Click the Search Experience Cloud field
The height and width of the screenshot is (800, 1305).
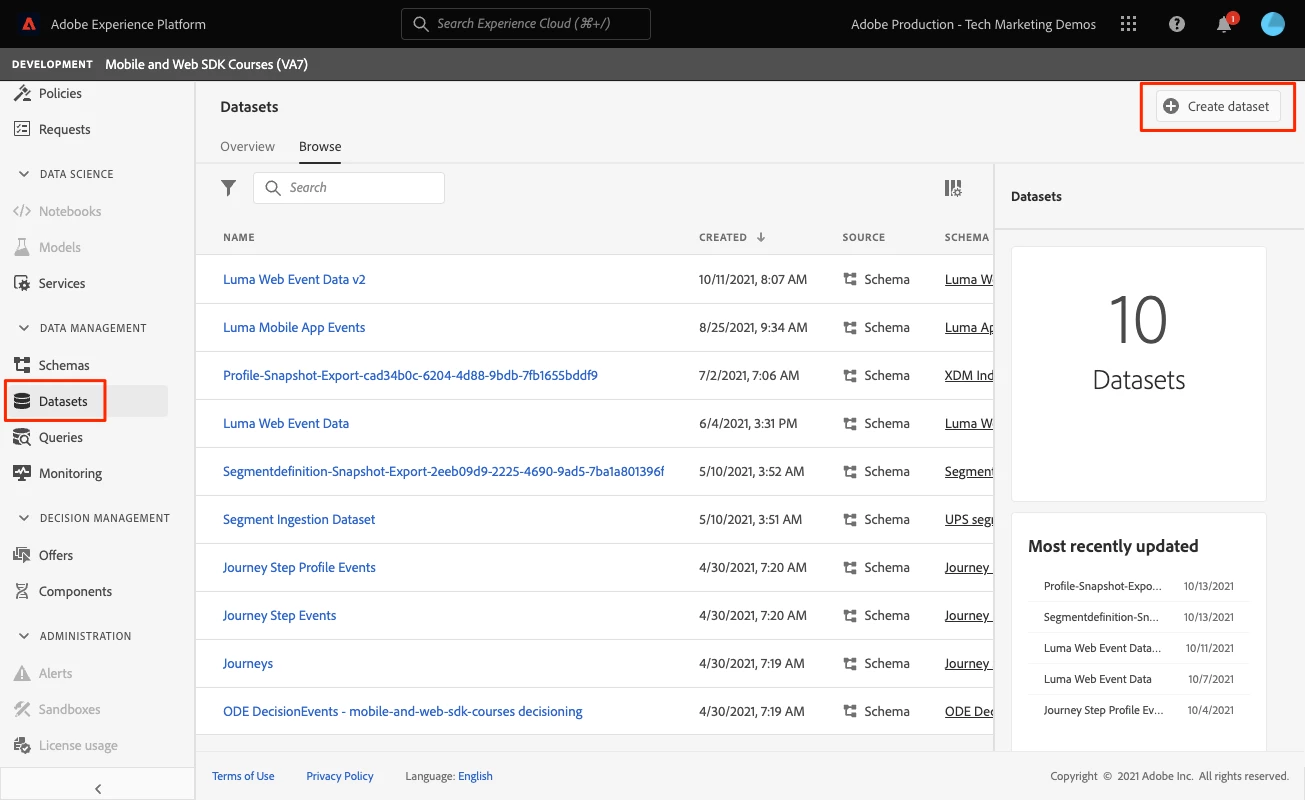coord(526,24)
